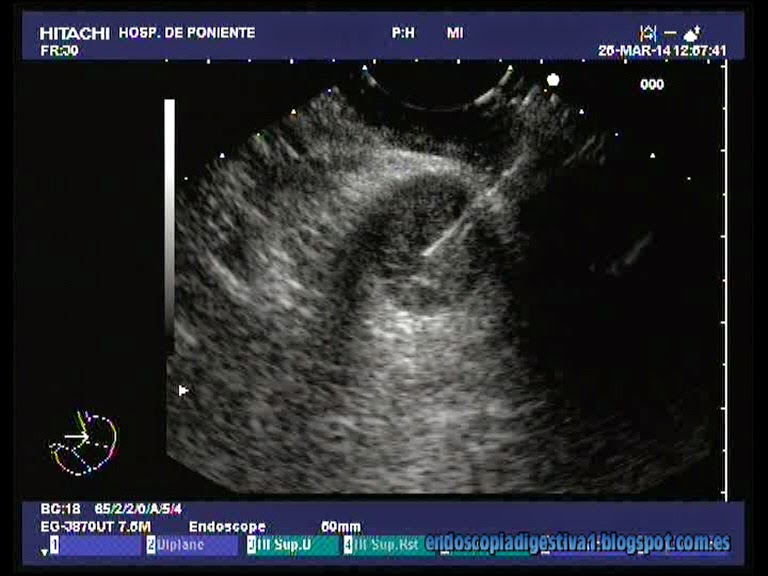Select the third Sup.U tab
The width and height of the screenshot is (768, 576).
(291, 545)
